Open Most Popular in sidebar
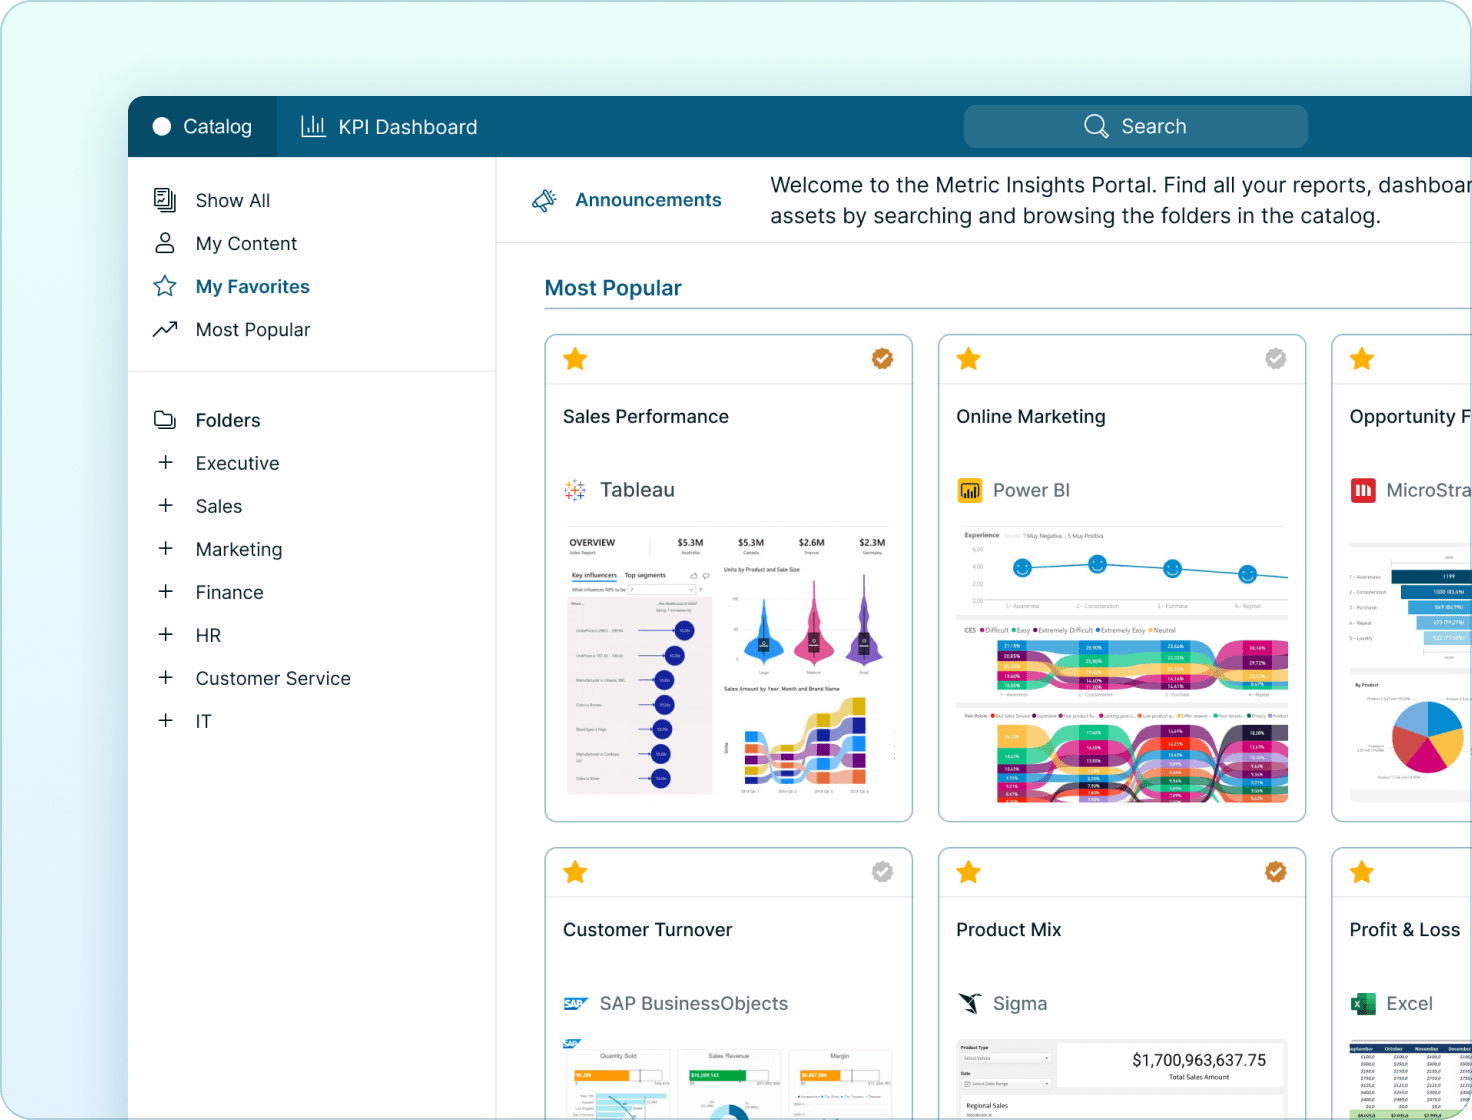This screenshot has width=1472, height=1120. (x=253, y=329)
